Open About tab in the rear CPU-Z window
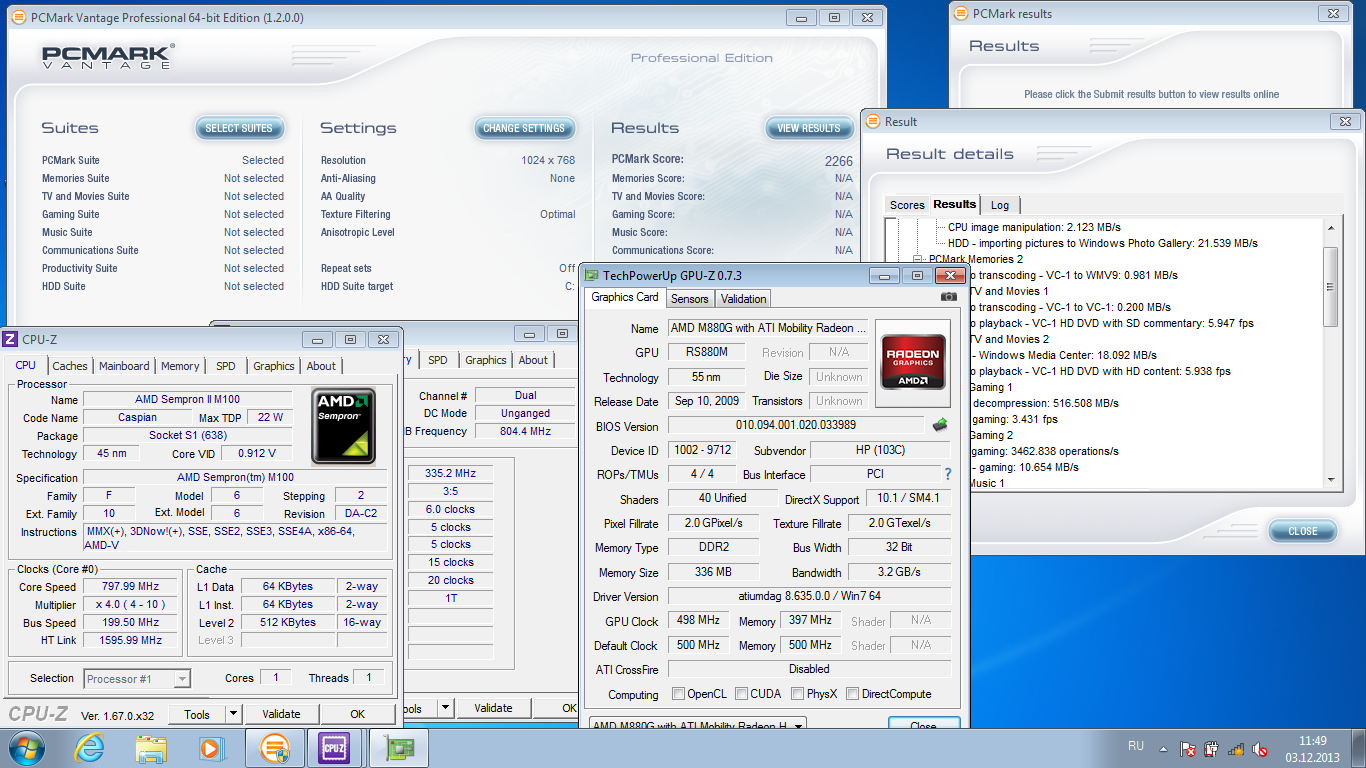This screenshot has width=1366, height=768. 533,360
